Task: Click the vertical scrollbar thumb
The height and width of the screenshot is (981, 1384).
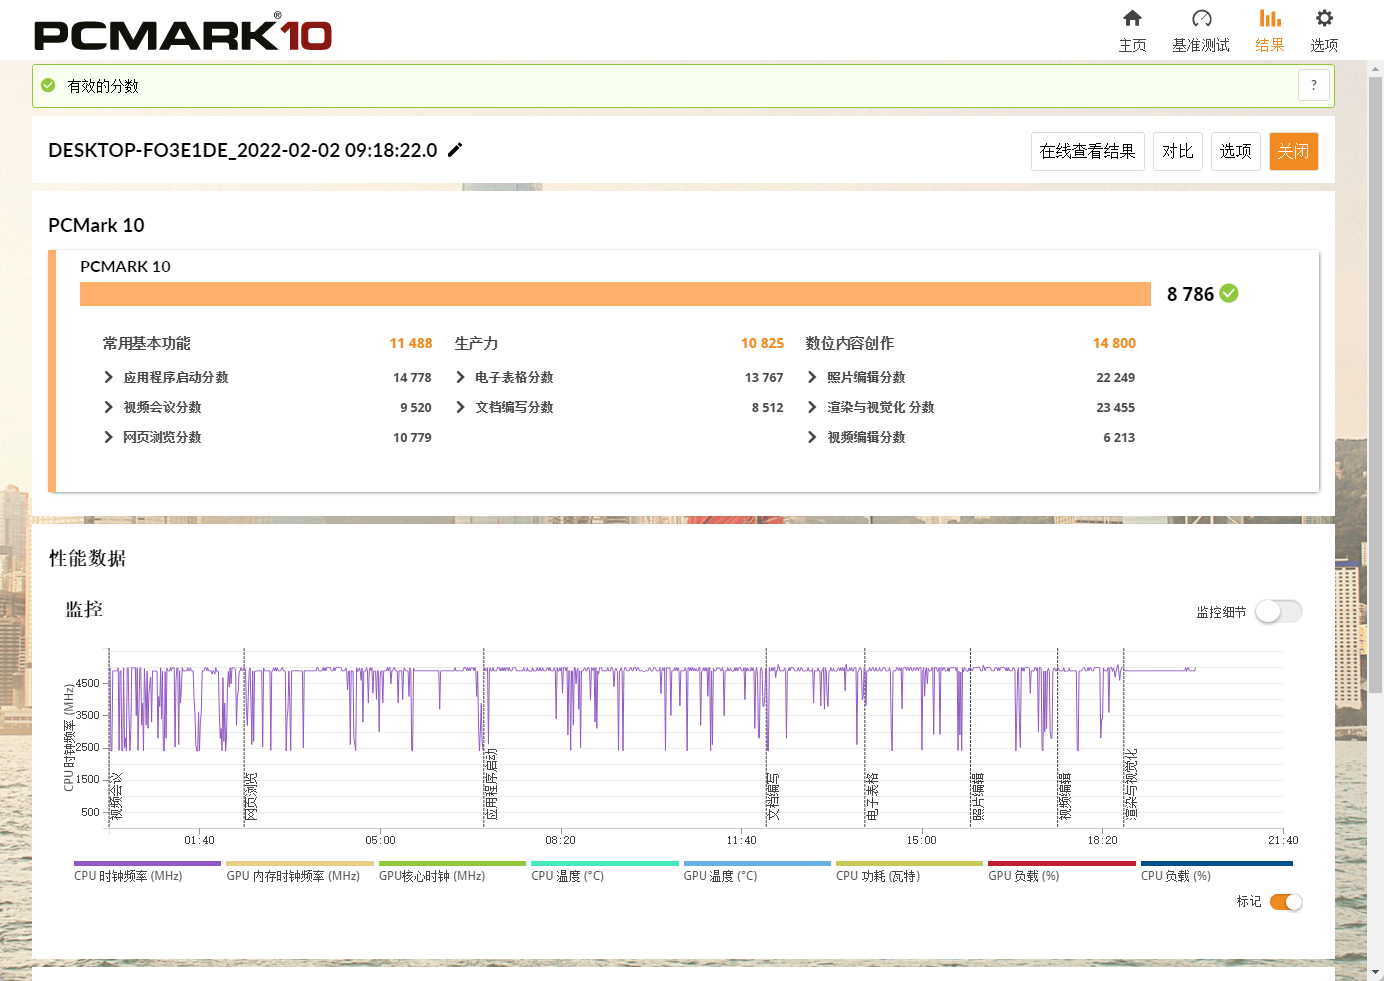Action: pos(1376,384)
